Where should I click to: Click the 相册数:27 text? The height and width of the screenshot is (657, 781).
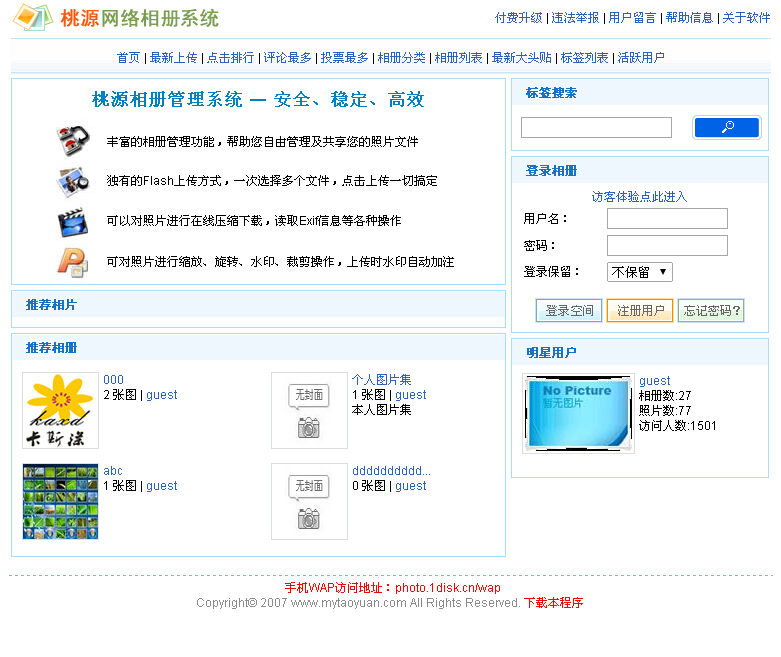click(665, 396)
